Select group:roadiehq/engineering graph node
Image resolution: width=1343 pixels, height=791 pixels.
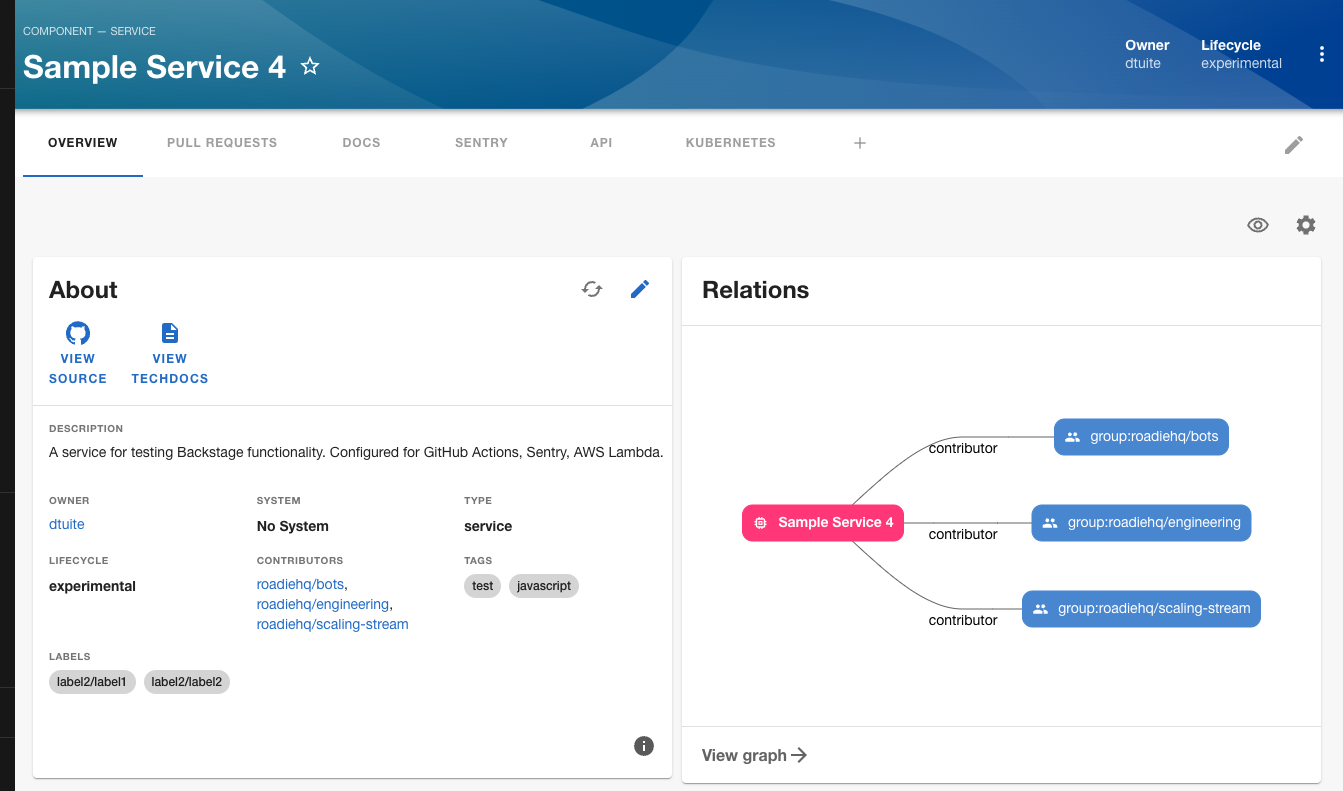pyautogui.click(x=1141, y=523)
